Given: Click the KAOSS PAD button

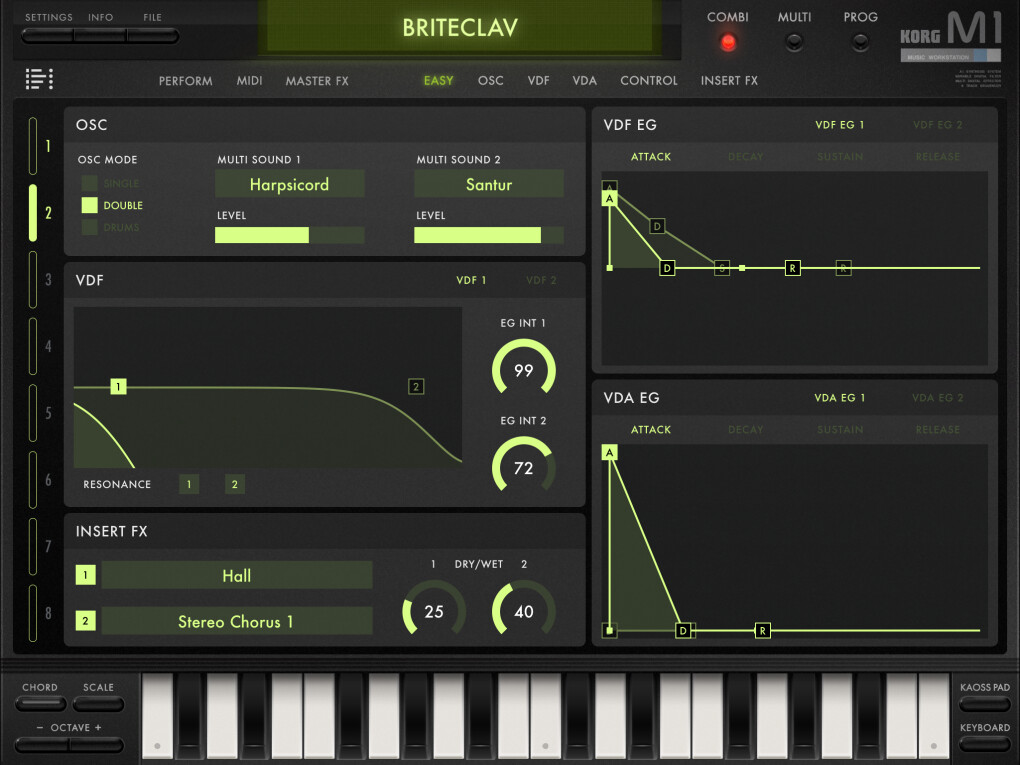Looking at the screenshot, I should [x=984, y=704].
